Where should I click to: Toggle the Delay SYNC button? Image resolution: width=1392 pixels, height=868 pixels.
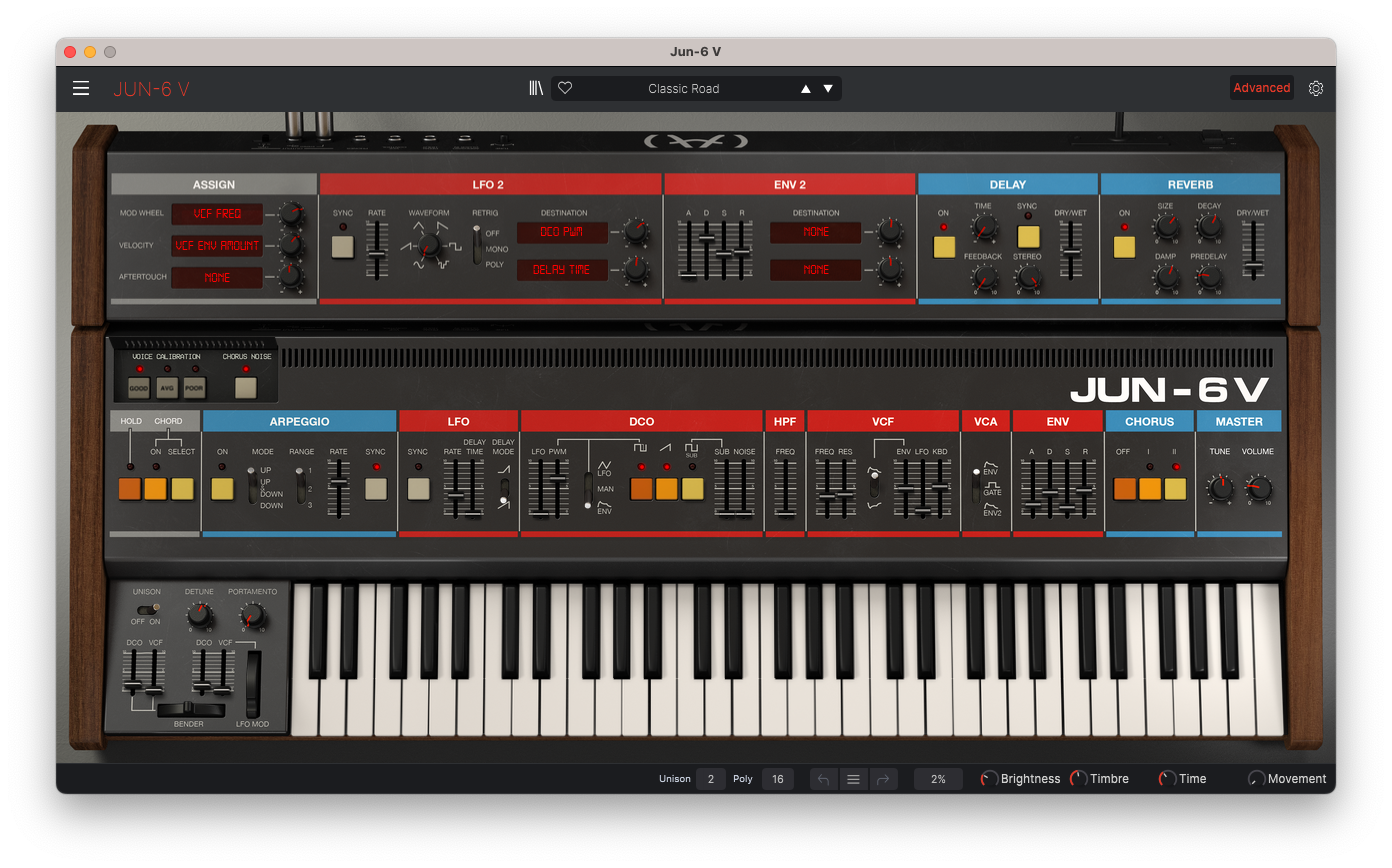coord(1028,237)
